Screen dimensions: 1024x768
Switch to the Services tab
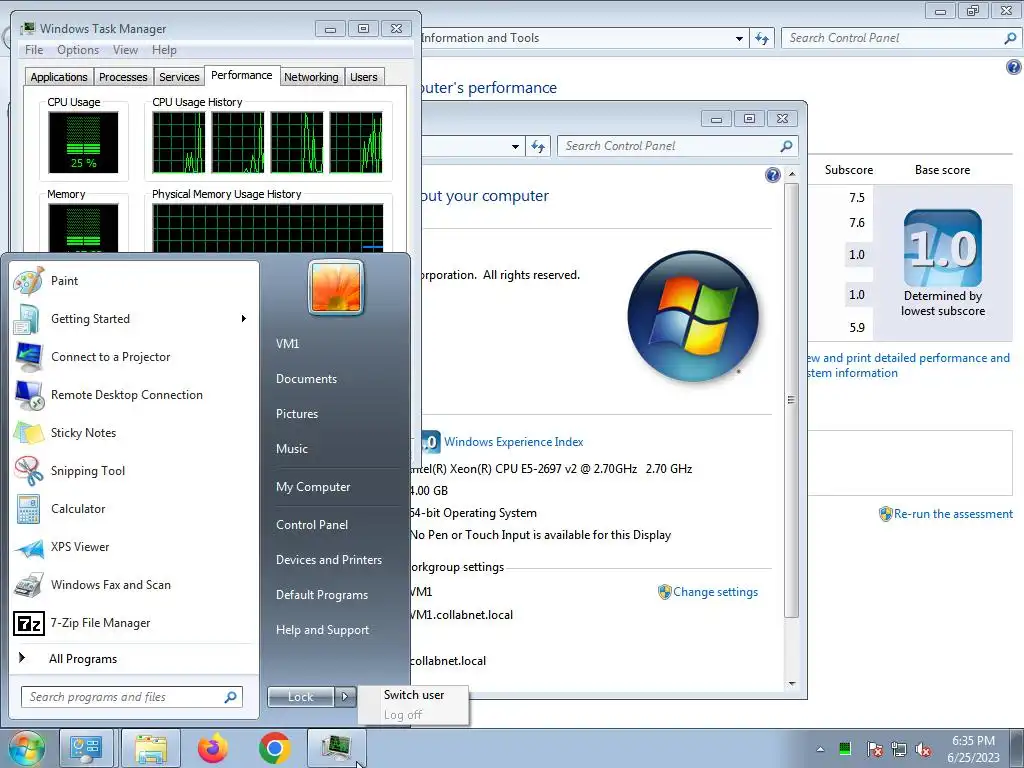179,77
